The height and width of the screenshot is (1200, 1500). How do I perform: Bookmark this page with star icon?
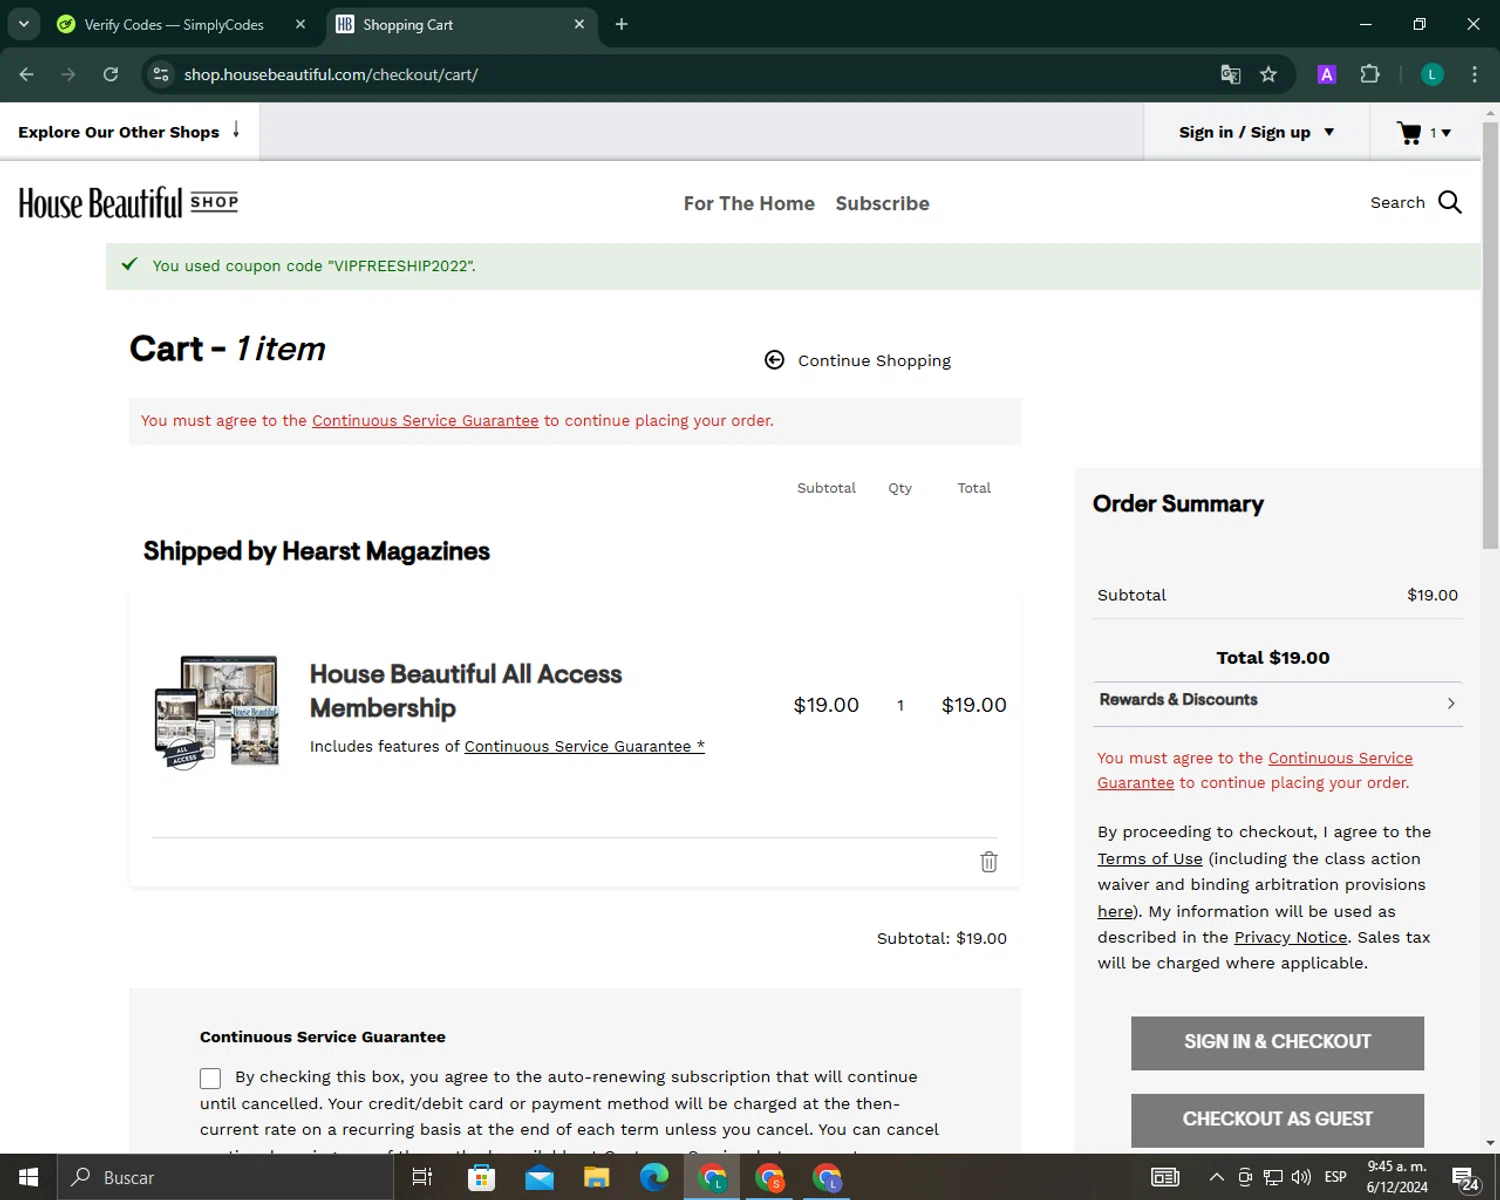point(1268,74)
